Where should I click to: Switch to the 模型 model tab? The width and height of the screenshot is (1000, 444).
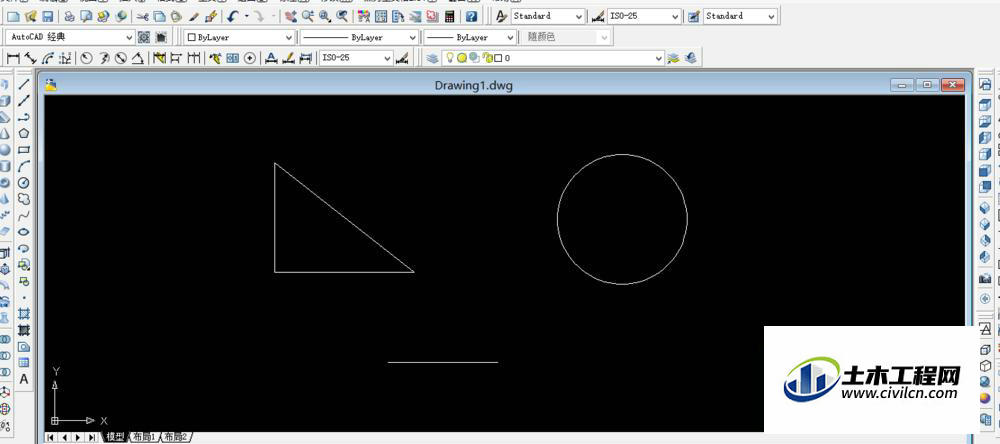(x=115, y=437)
